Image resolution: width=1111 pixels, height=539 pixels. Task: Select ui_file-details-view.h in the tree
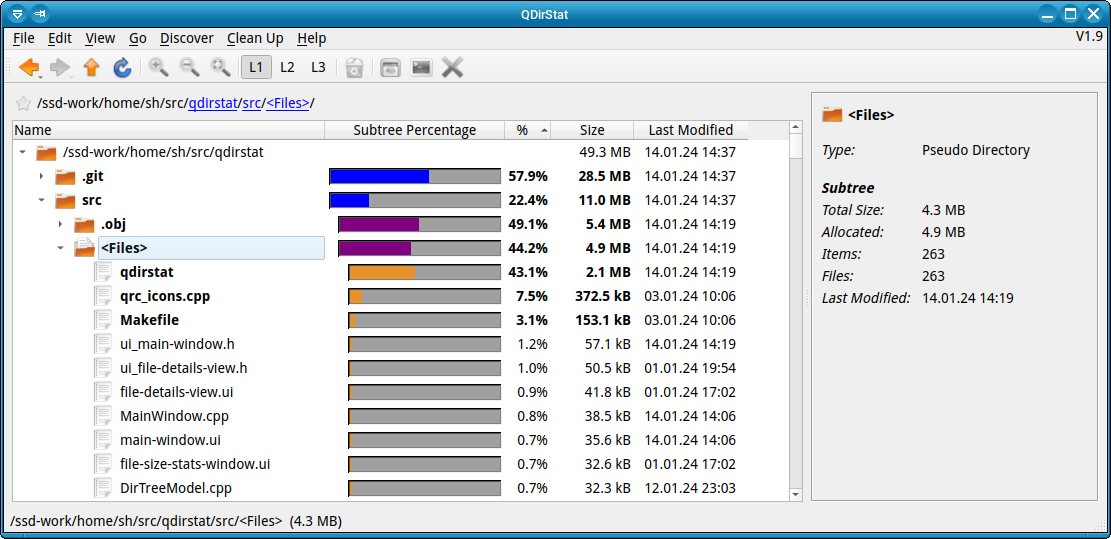(x=184, y=368)
